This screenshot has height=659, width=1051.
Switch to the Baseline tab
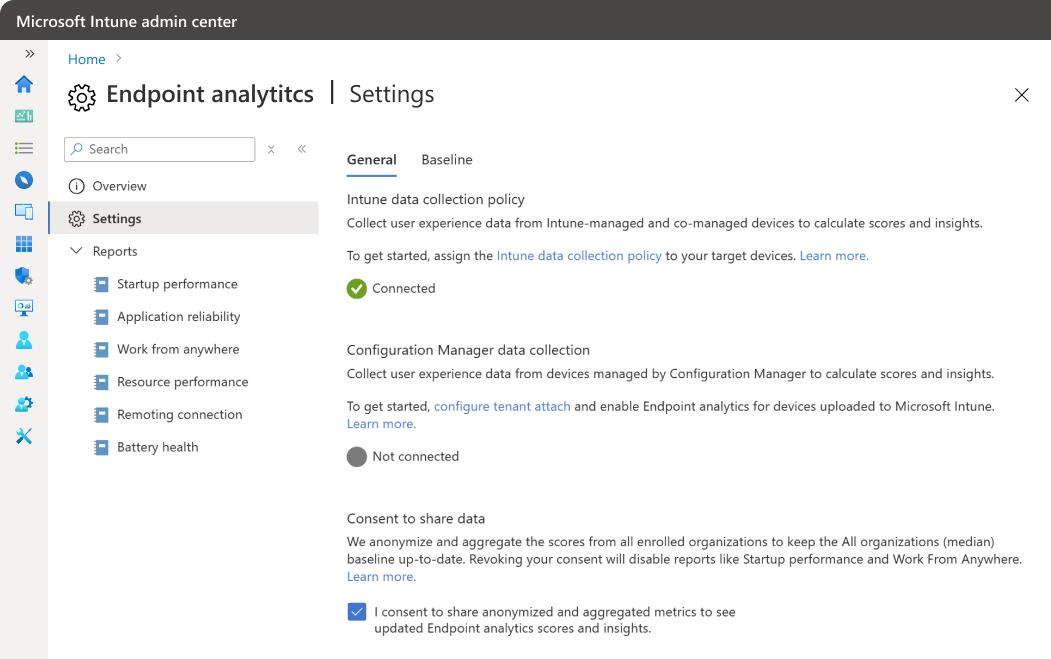447,160
